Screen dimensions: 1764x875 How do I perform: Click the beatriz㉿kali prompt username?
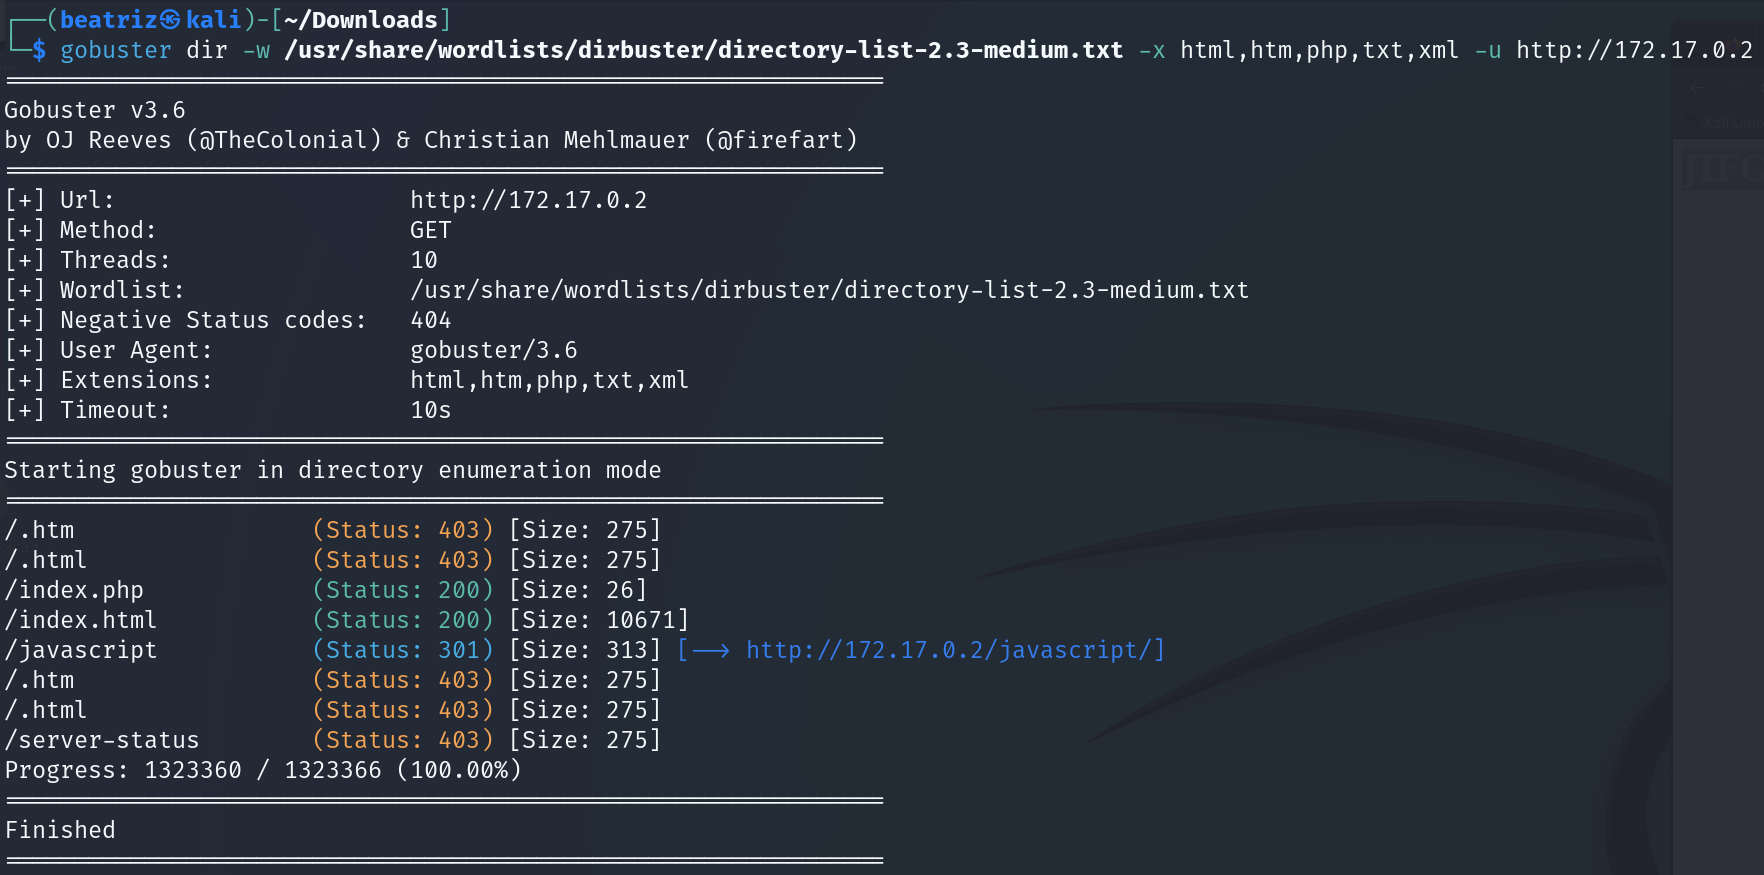pyautogui.click(x=151, y=20)
